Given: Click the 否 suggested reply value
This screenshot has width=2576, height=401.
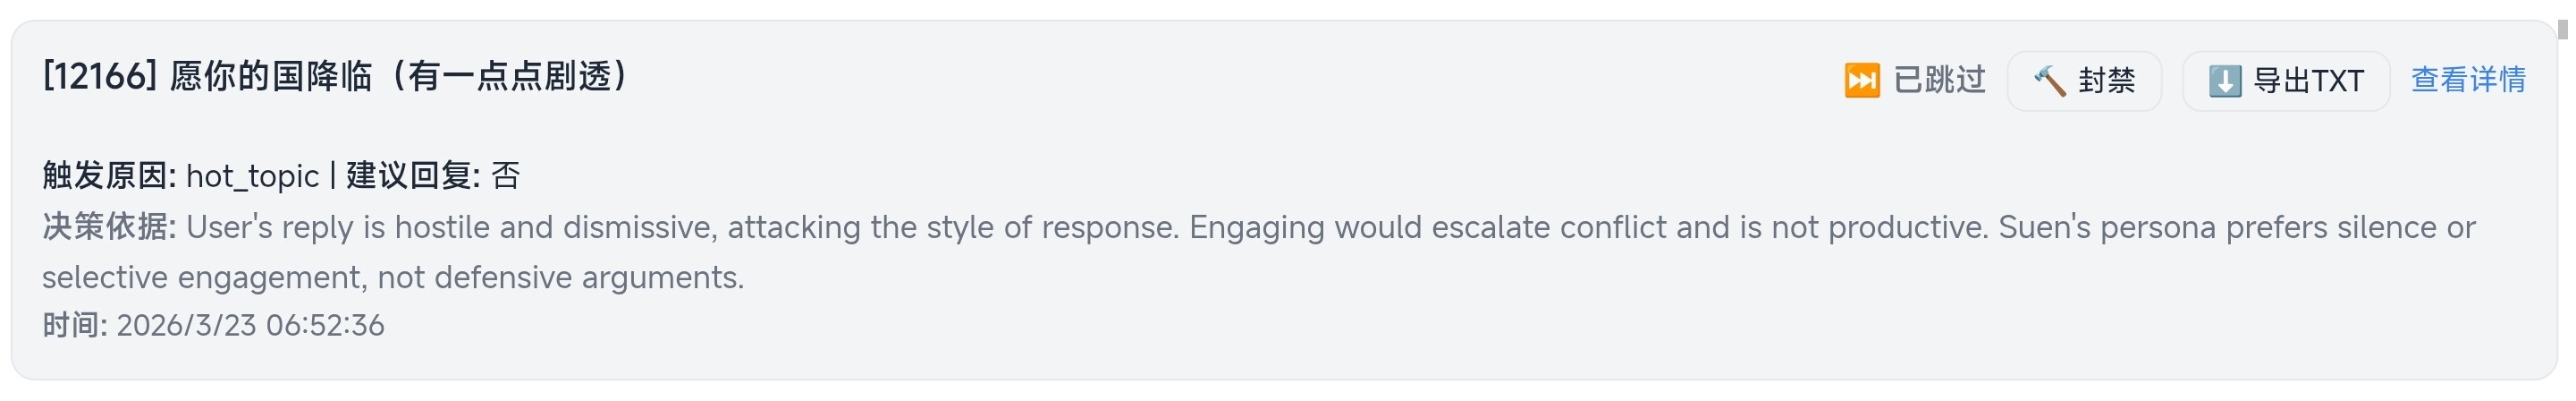Looking at the screenshot, I should coord(506,176).
